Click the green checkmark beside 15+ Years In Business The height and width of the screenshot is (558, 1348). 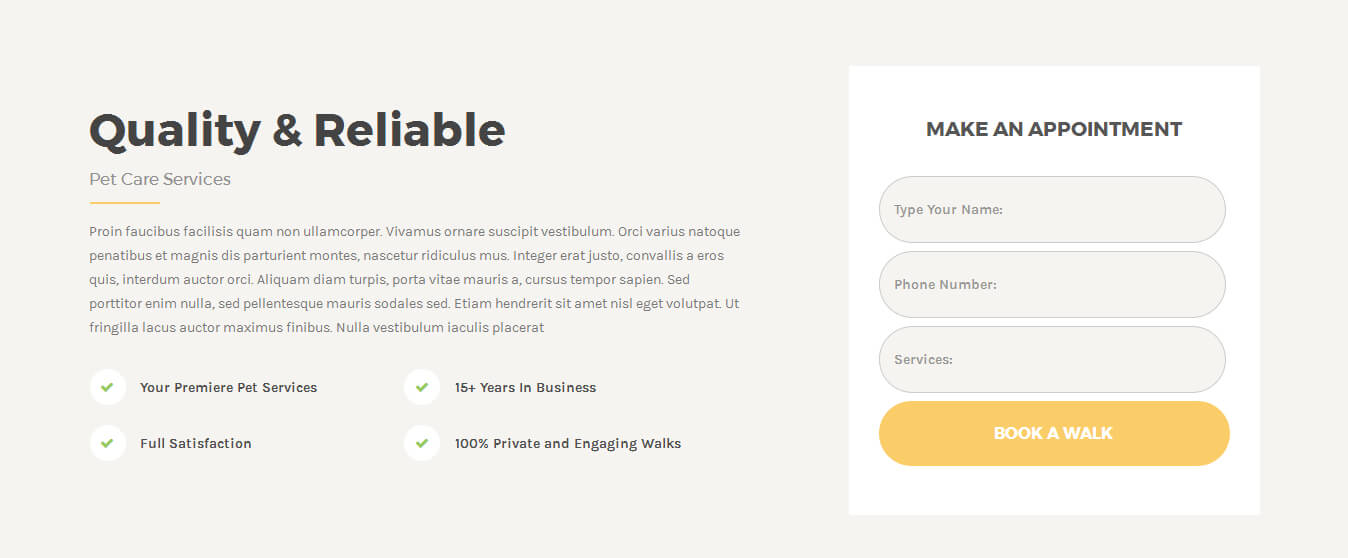pos(422,387)
